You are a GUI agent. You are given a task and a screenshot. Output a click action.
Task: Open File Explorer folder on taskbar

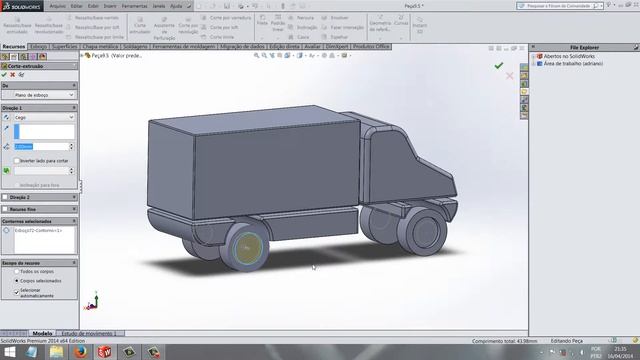pos(56,352)
